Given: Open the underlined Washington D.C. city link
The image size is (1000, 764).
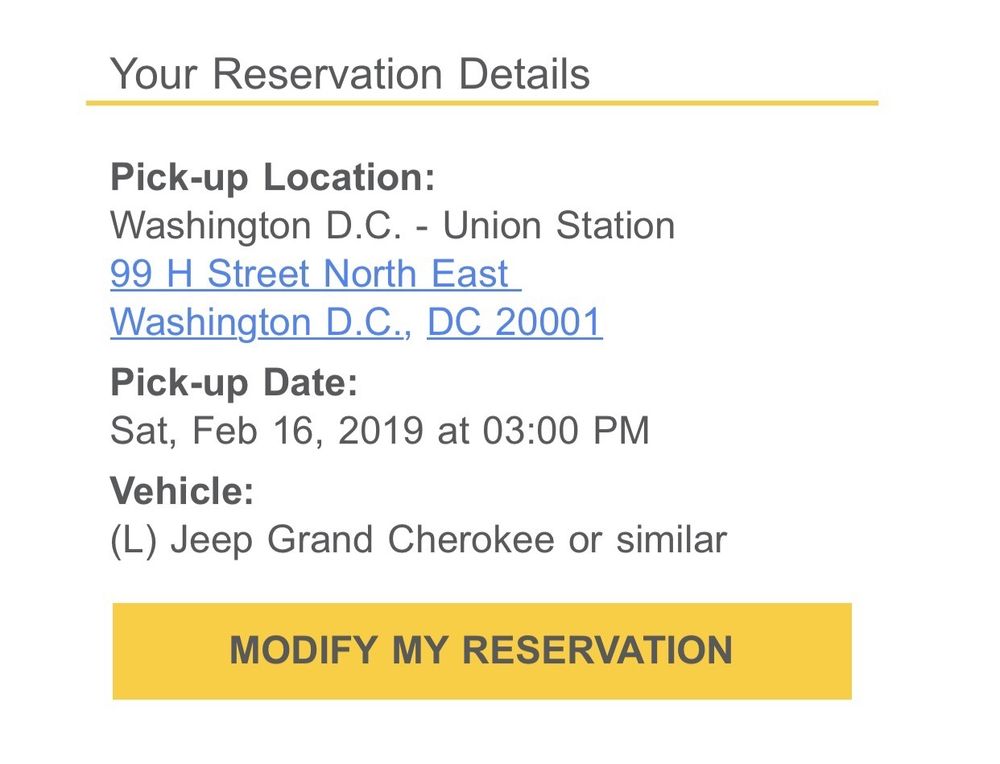Looking at the screenshot, I should [257, 323].
